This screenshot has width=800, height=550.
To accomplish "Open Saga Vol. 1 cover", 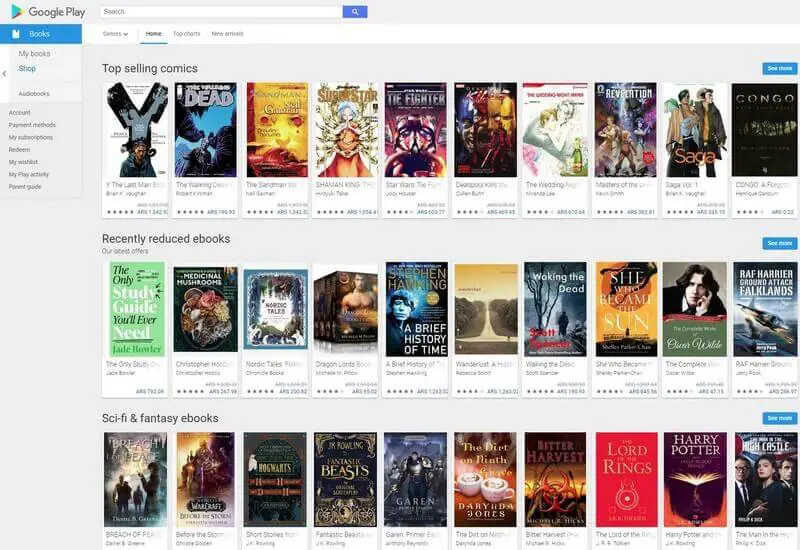I will pos(695,130).
